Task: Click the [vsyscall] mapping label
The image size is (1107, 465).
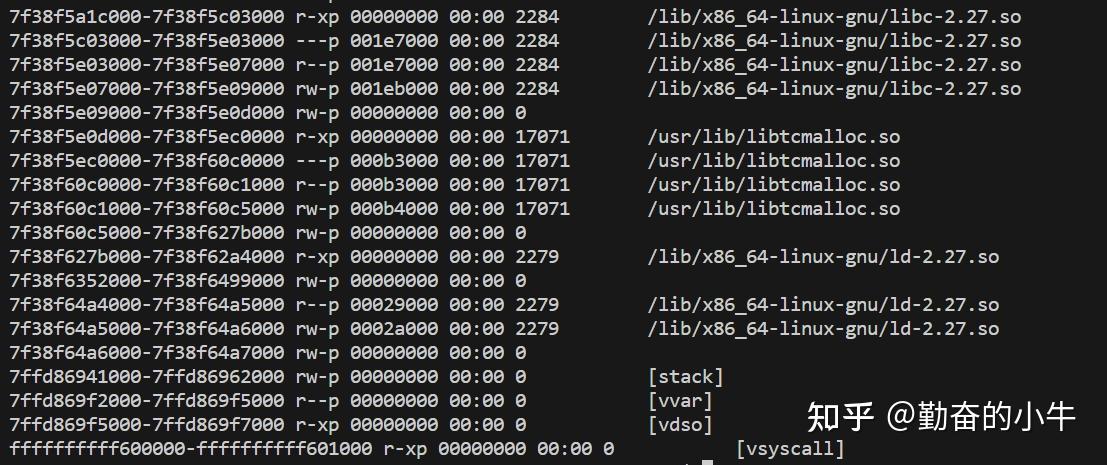Action: click(x=790, y=449)
